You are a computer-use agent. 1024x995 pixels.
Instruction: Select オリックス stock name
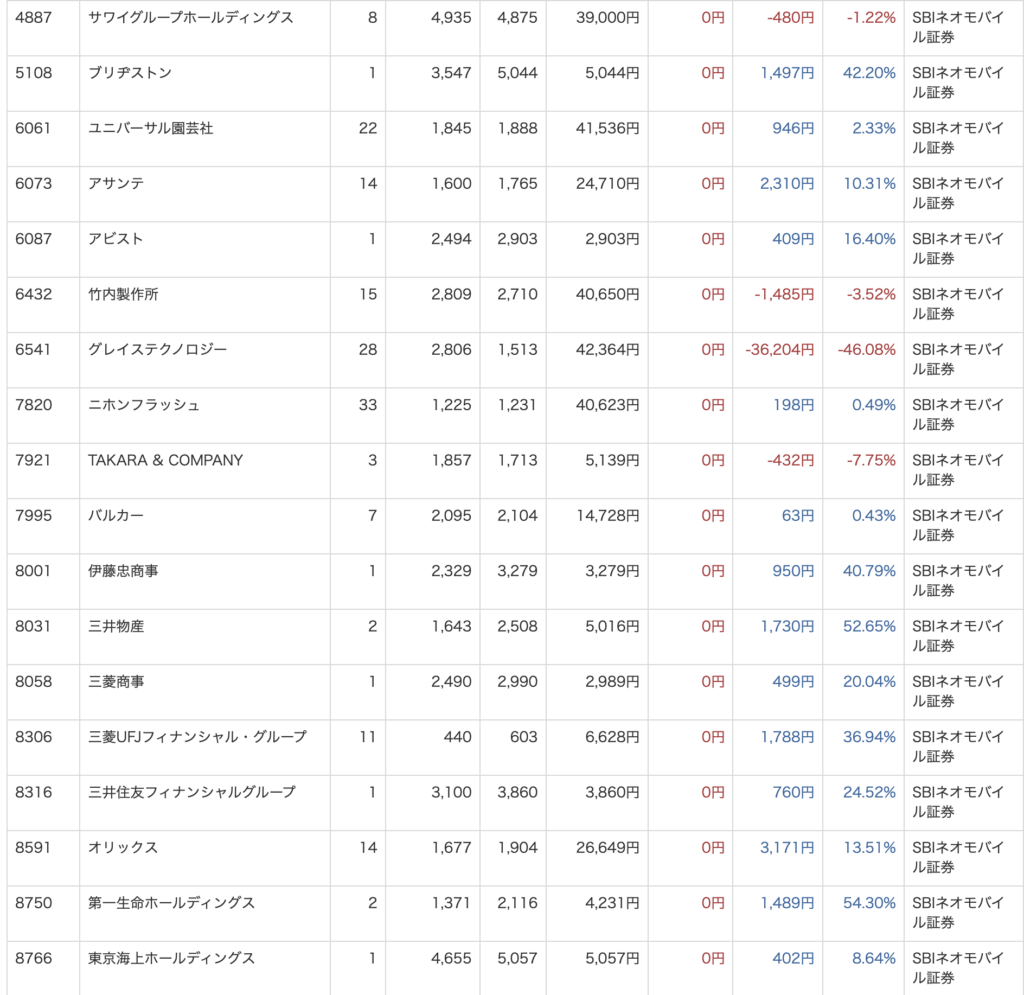click(x=123, y=847)
